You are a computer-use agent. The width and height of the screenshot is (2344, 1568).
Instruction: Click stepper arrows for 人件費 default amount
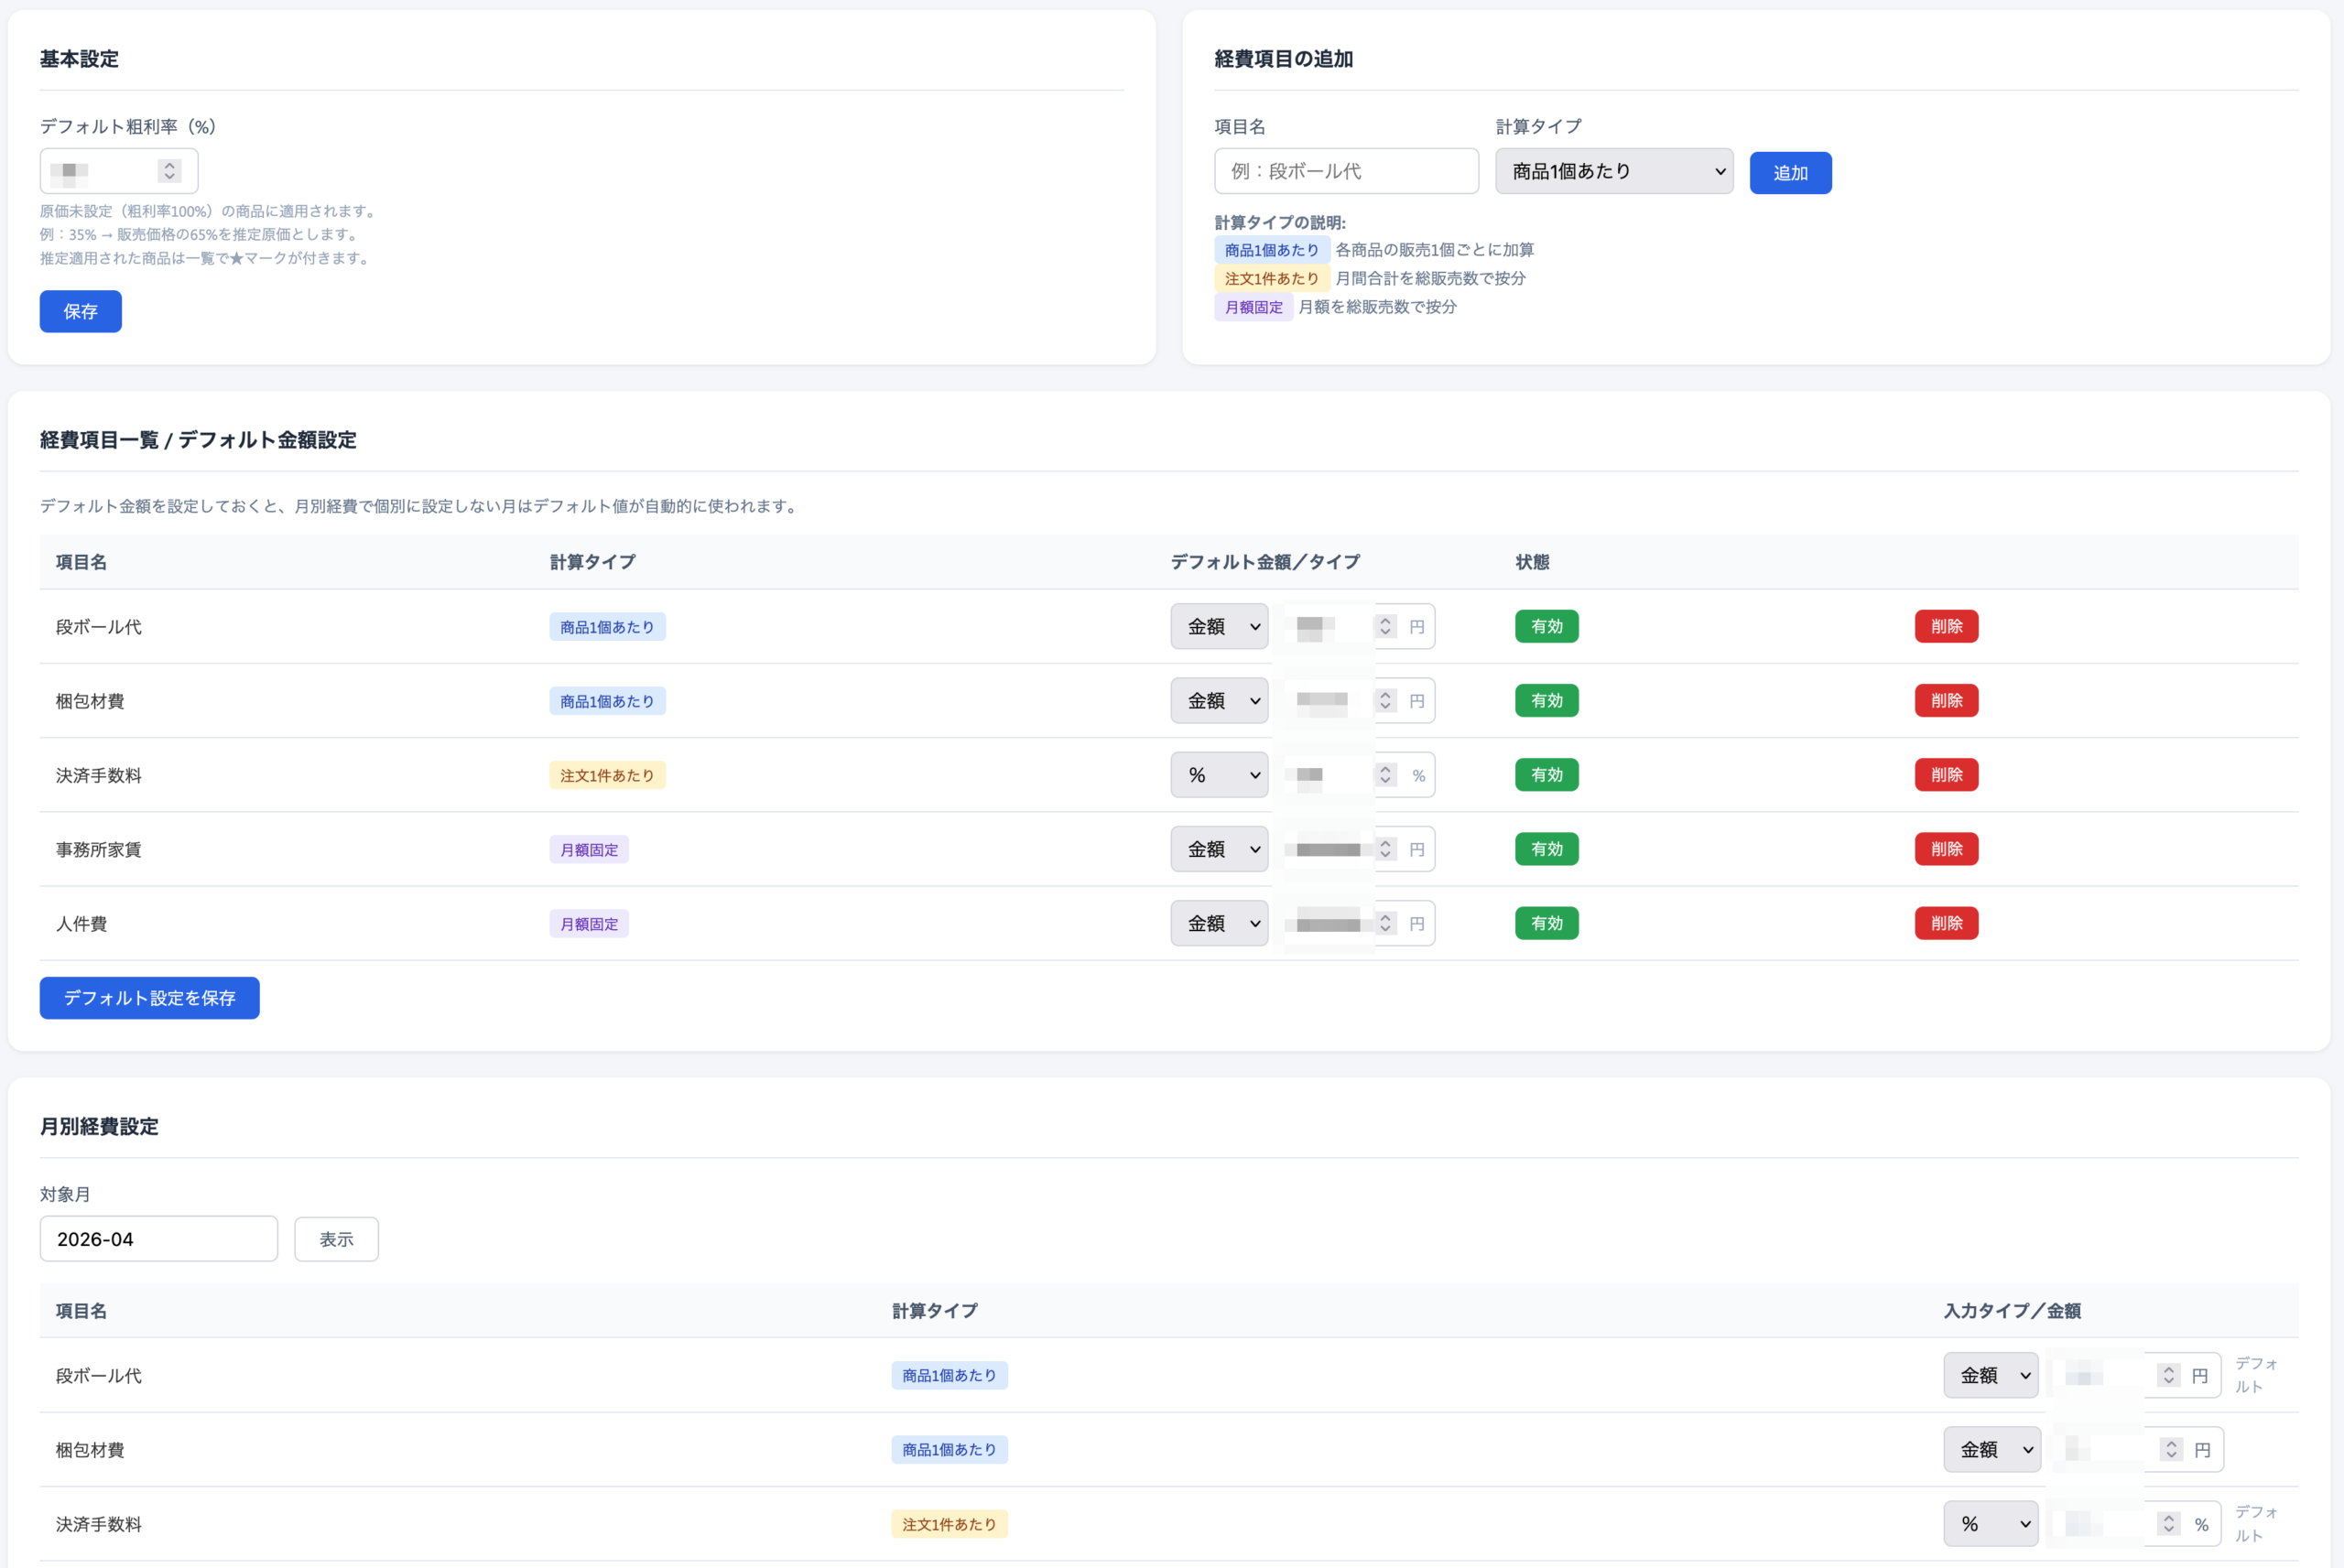[1385, 923]
